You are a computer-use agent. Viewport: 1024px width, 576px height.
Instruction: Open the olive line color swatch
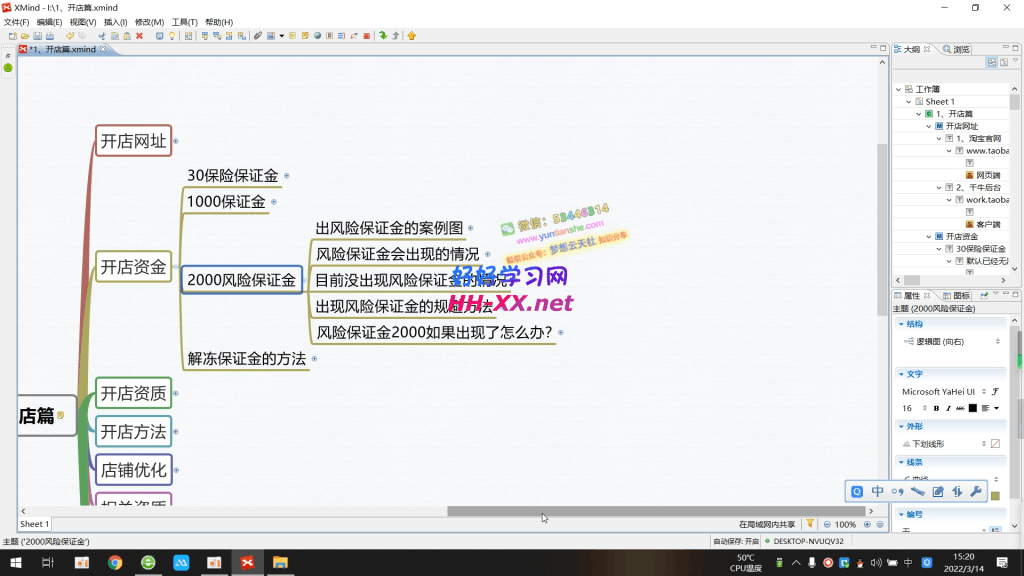coord(995,496)
